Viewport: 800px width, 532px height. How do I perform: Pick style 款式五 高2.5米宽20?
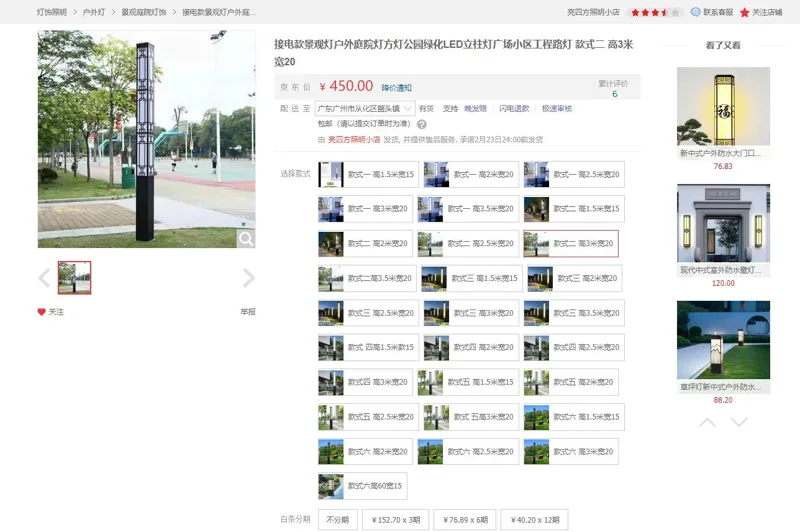(x=368, y=417)
